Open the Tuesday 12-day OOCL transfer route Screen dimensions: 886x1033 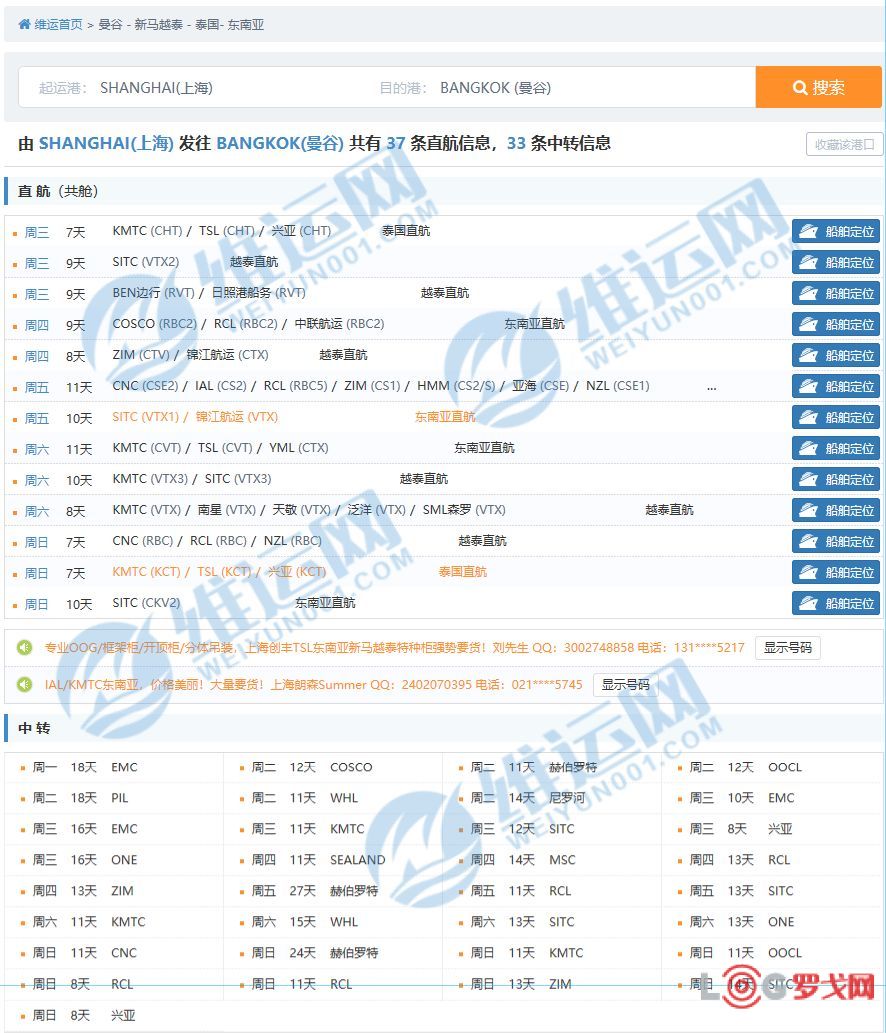pyautogui.click(x=784, y=768)
